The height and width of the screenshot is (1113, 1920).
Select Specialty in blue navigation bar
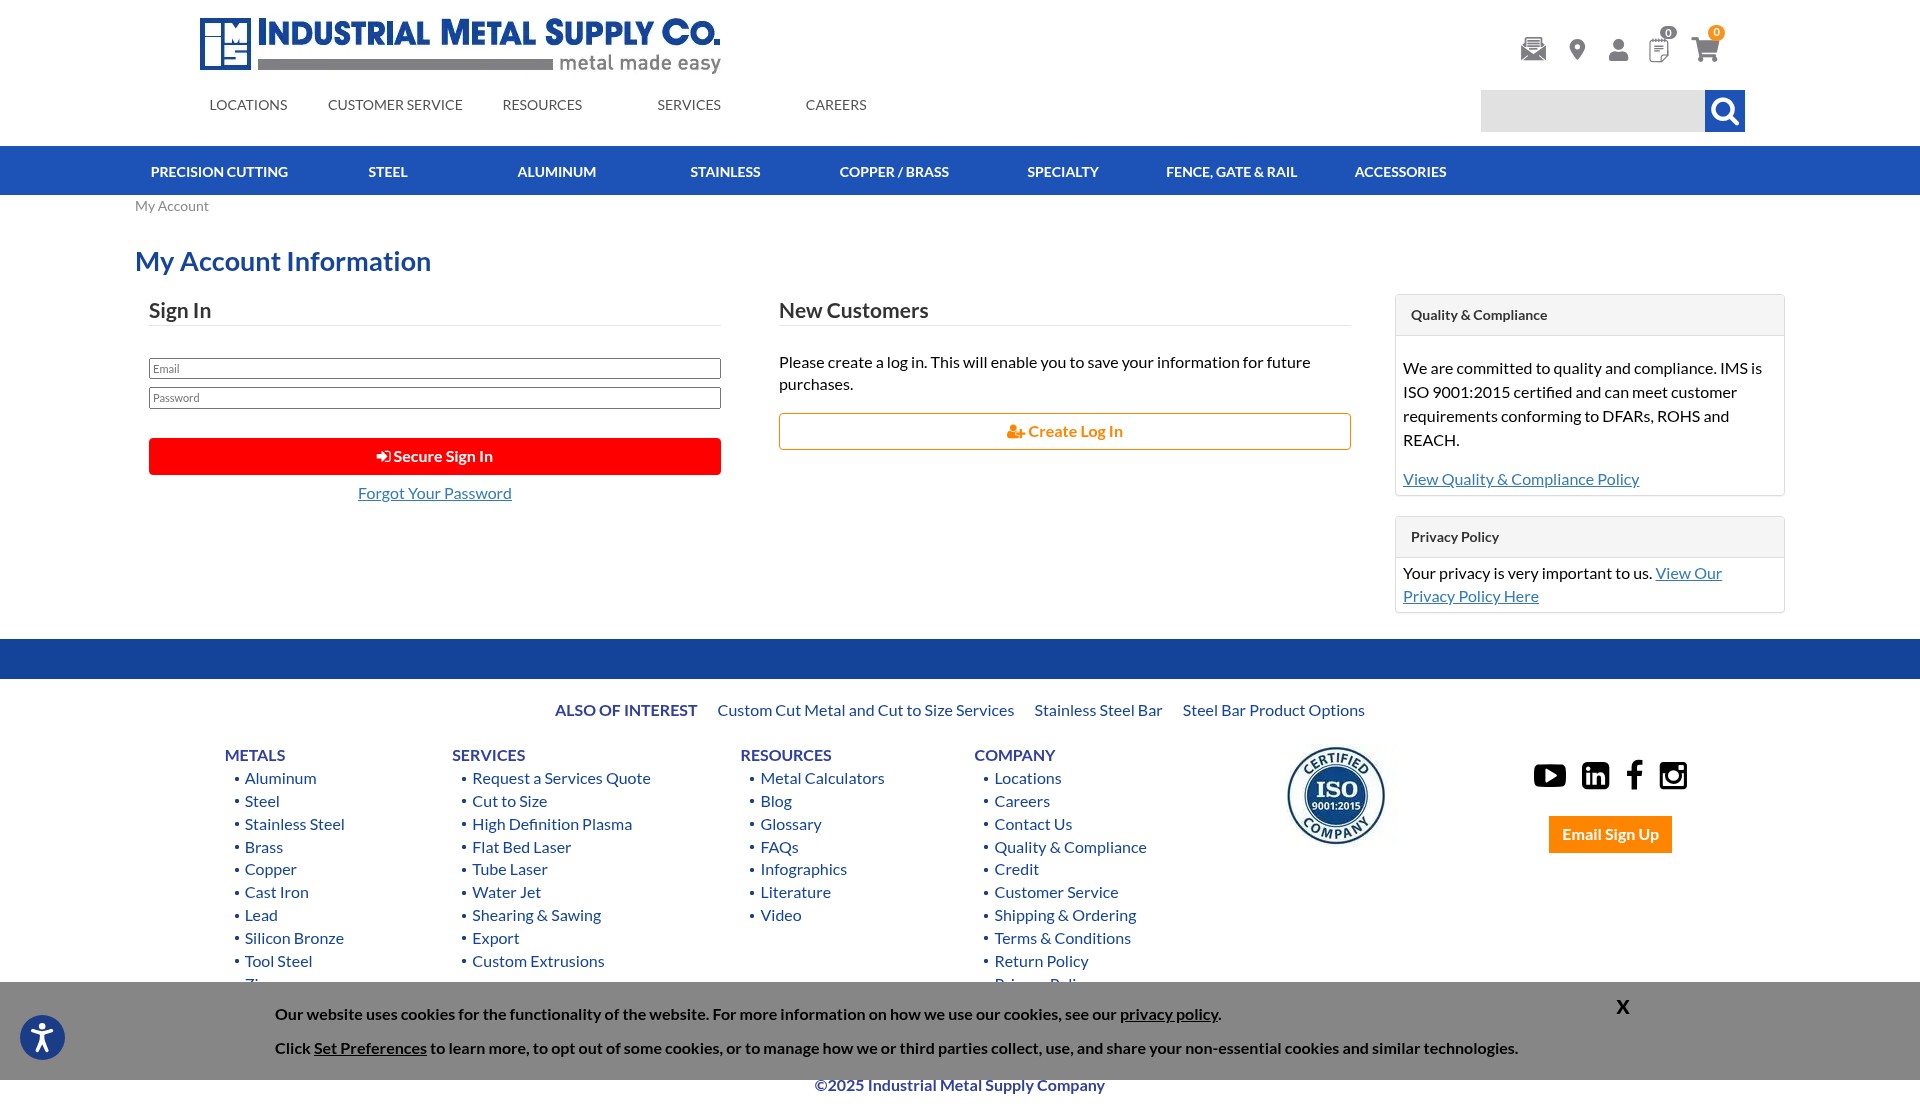click(1063, 172)
